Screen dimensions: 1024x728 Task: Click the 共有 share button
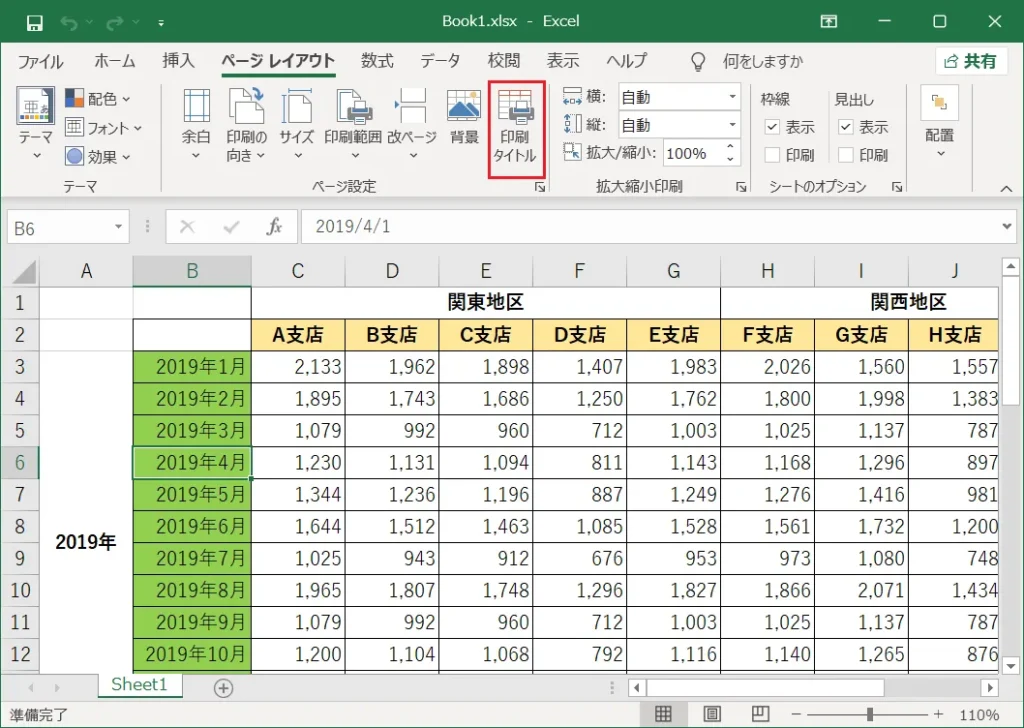pos(970,61)
